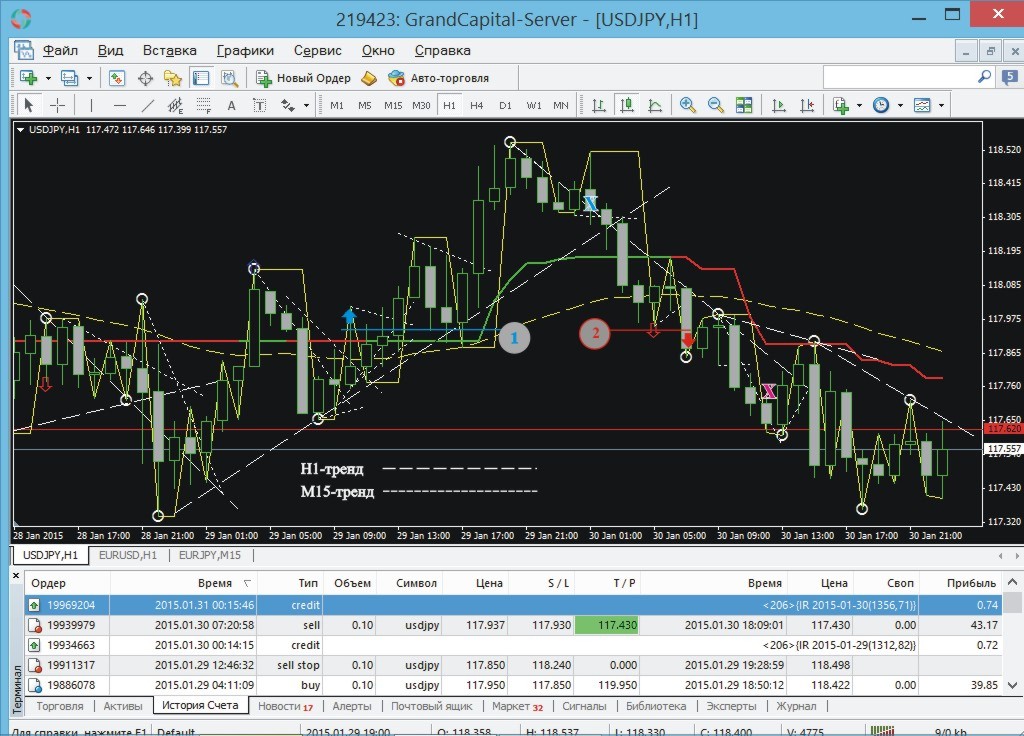Screen dimensions: 1024x736
Task: Pick the Fibonacci retracement tool
Action: [x=203, y=105]
